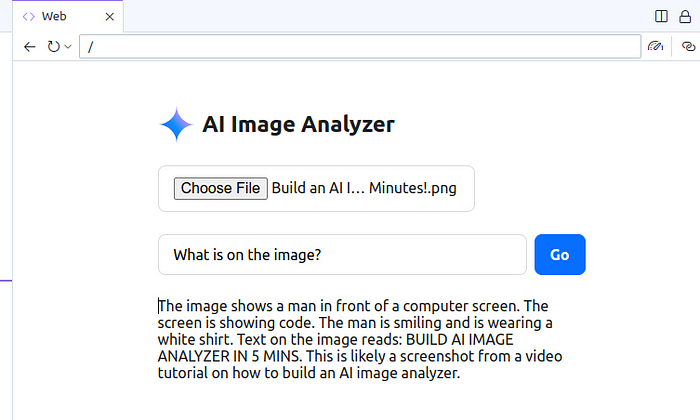Select the Web tab label
Image resolution: width=700 pixels, height=420 pixels.
[x=54, y=17]
